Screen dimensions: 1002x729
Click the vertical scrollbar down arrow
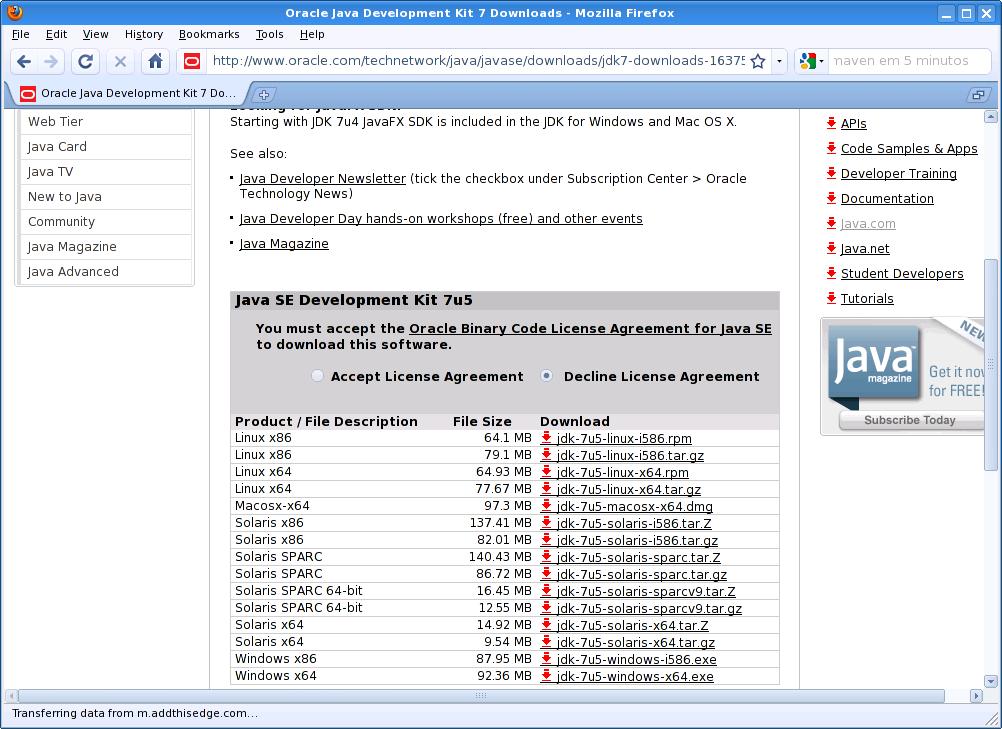(990, 681)
